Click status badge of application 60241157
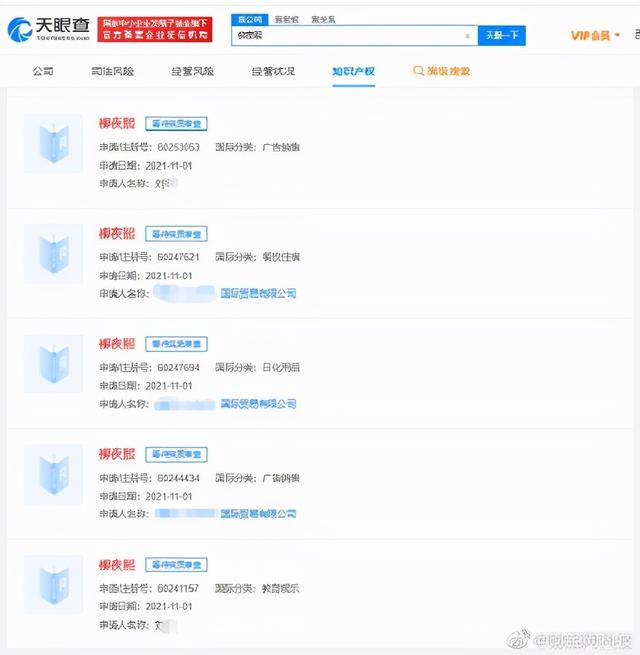The width and height of the screenshot is (640, 655). [x=176, y=565]
